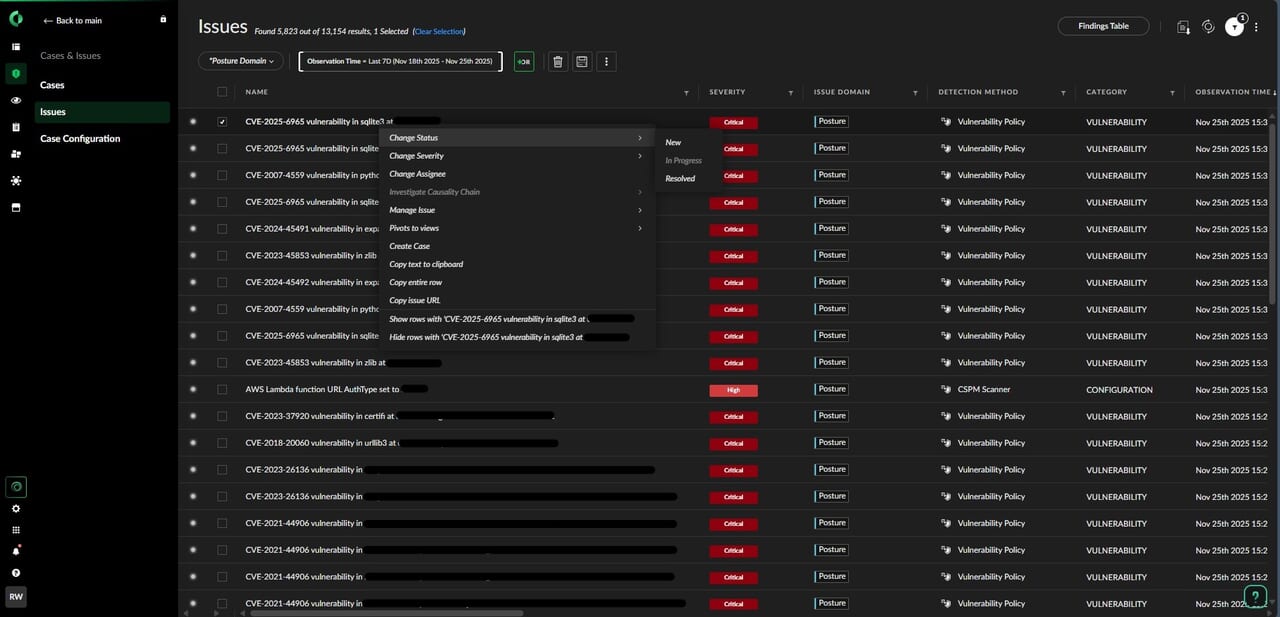Expand the Change Severity submenu
1280x617 pixels.
tap(515, 156)
